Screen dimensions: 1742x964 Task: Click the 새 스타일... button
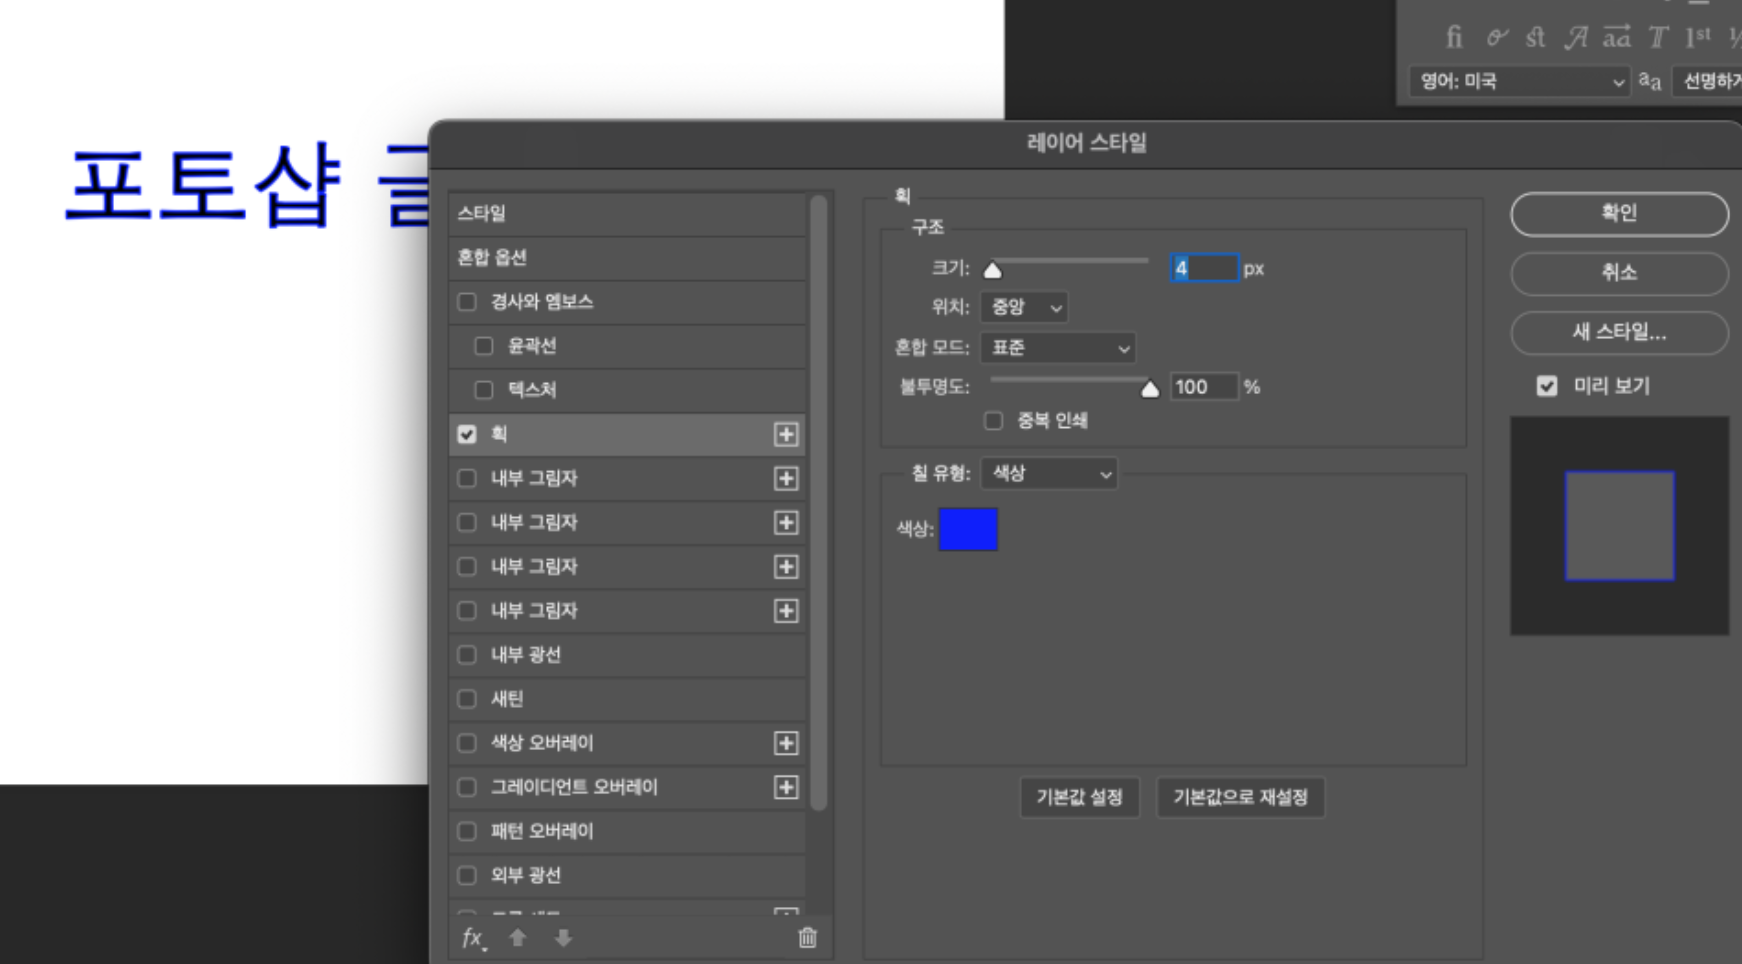pyautogui.click(x=1619, y=333)
